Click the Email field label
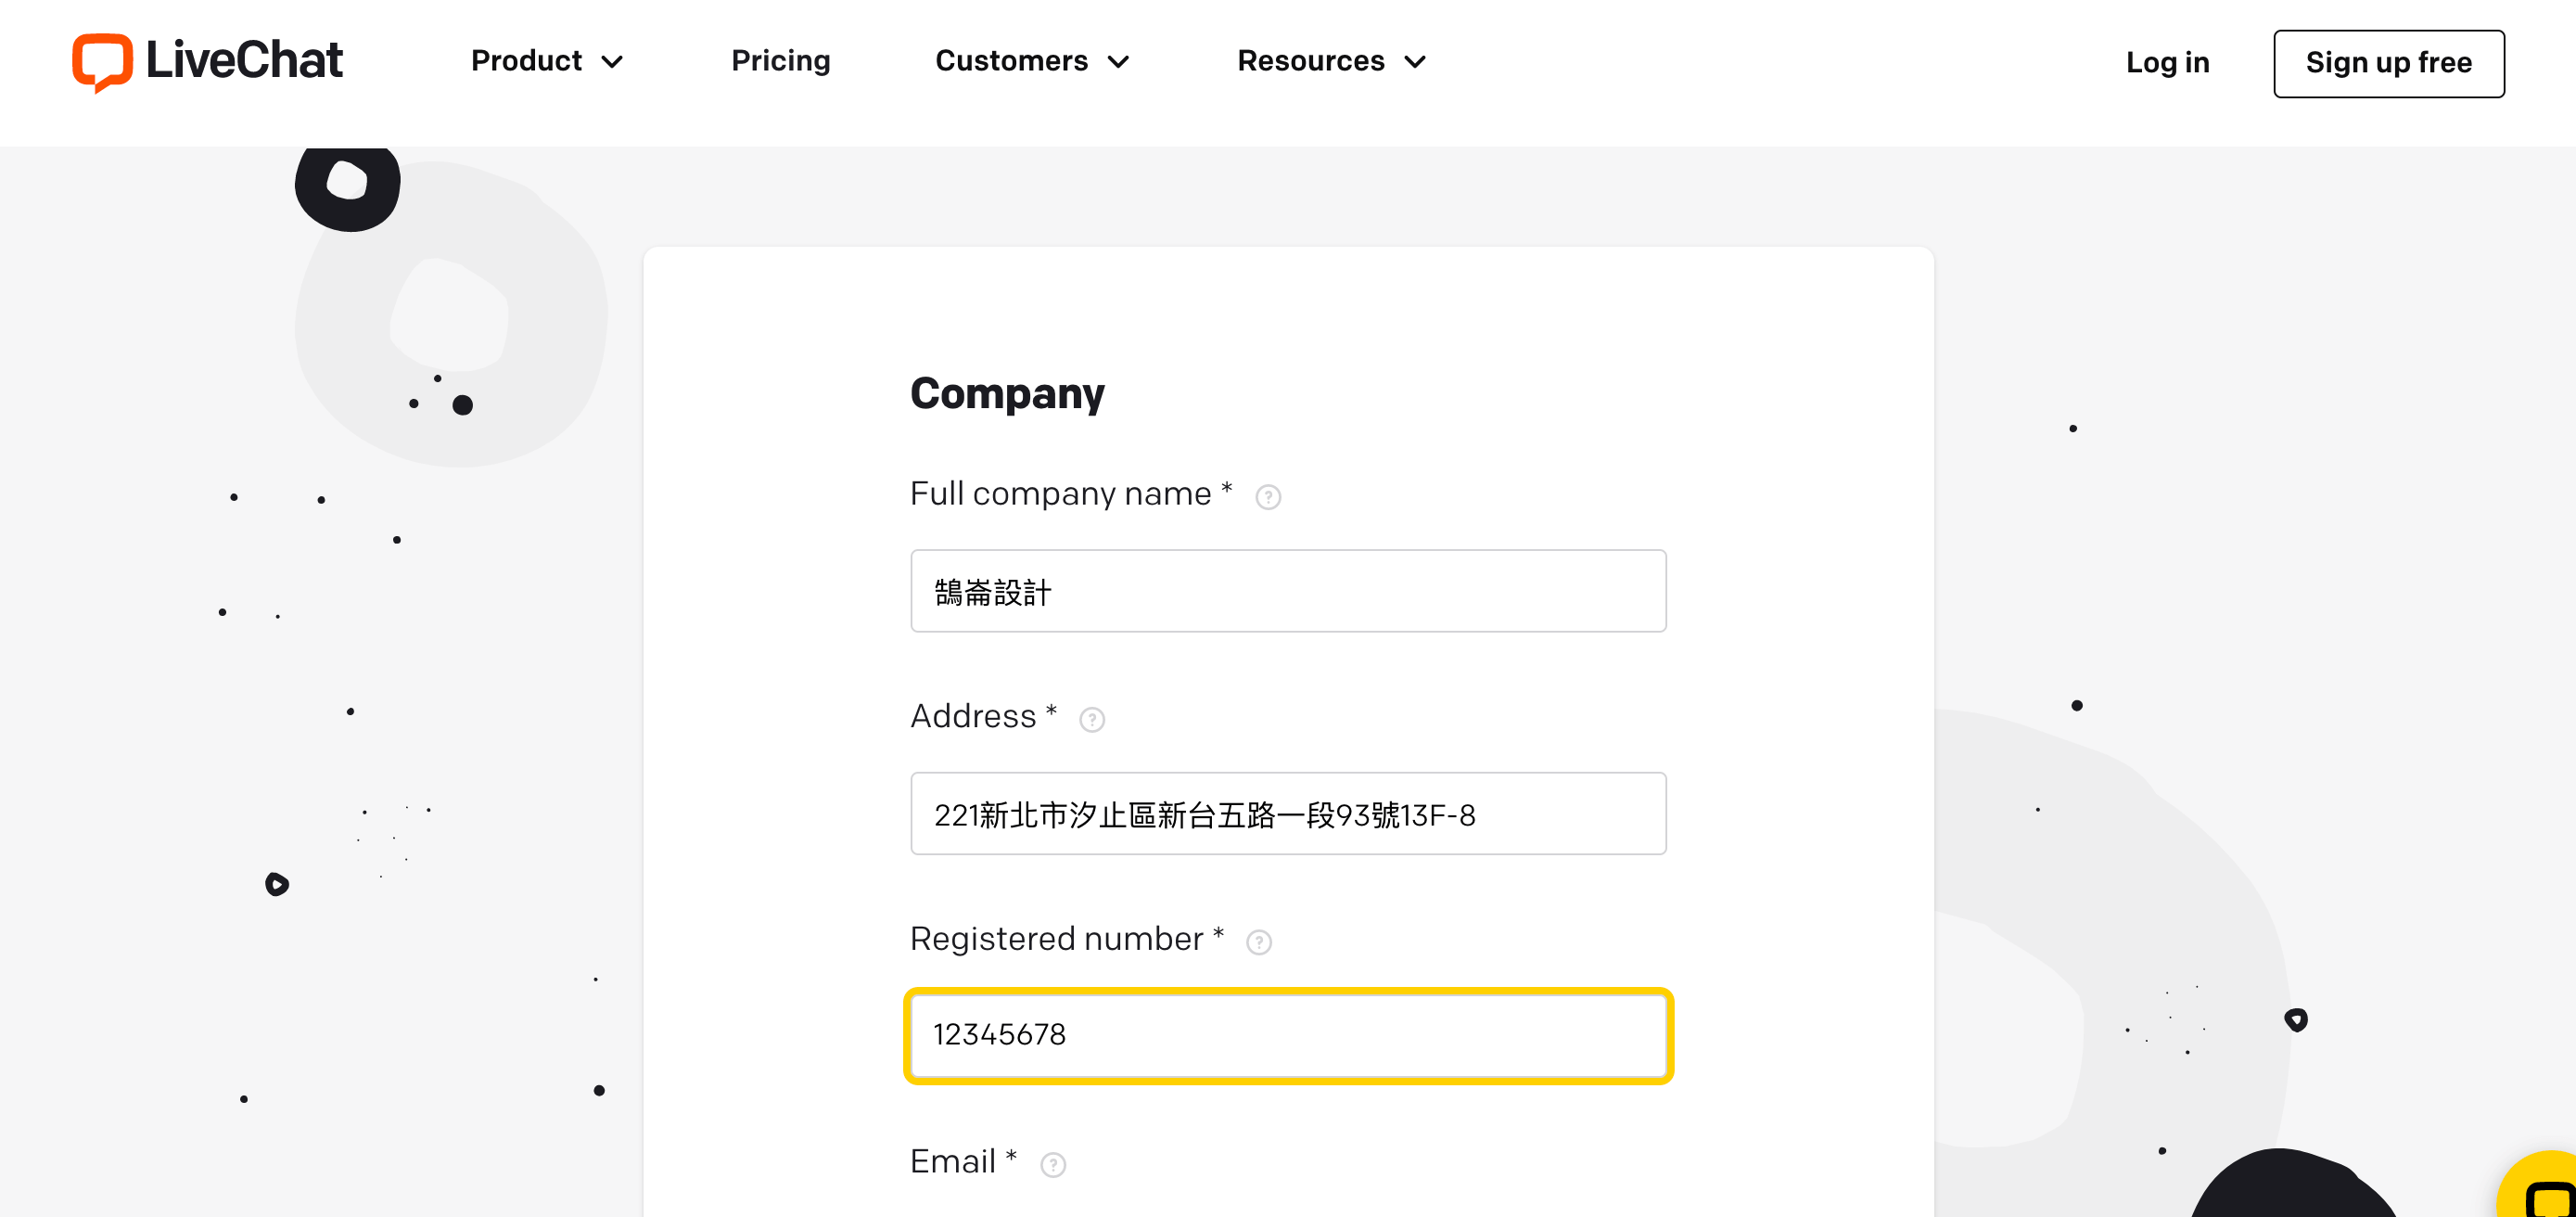 coord(953,1162)
